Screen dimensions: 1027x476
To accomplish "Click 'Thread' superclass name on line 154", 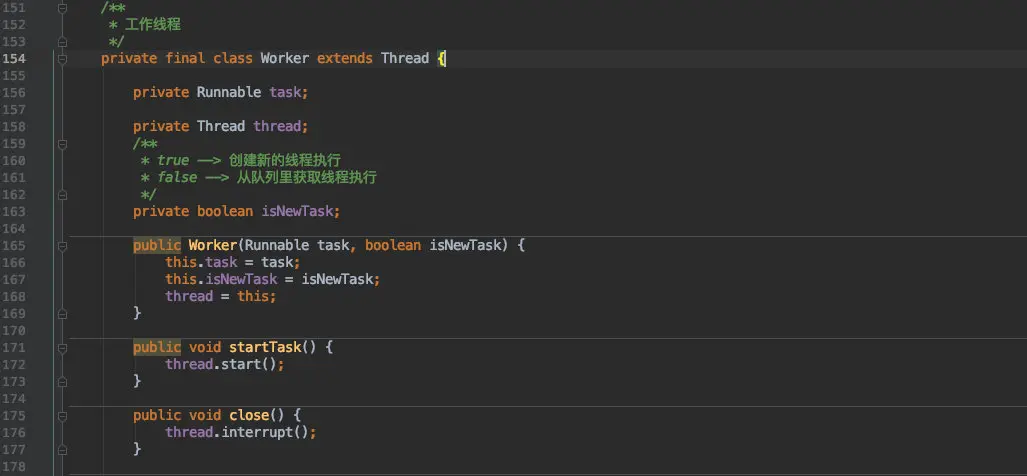I will coord(405,58).
